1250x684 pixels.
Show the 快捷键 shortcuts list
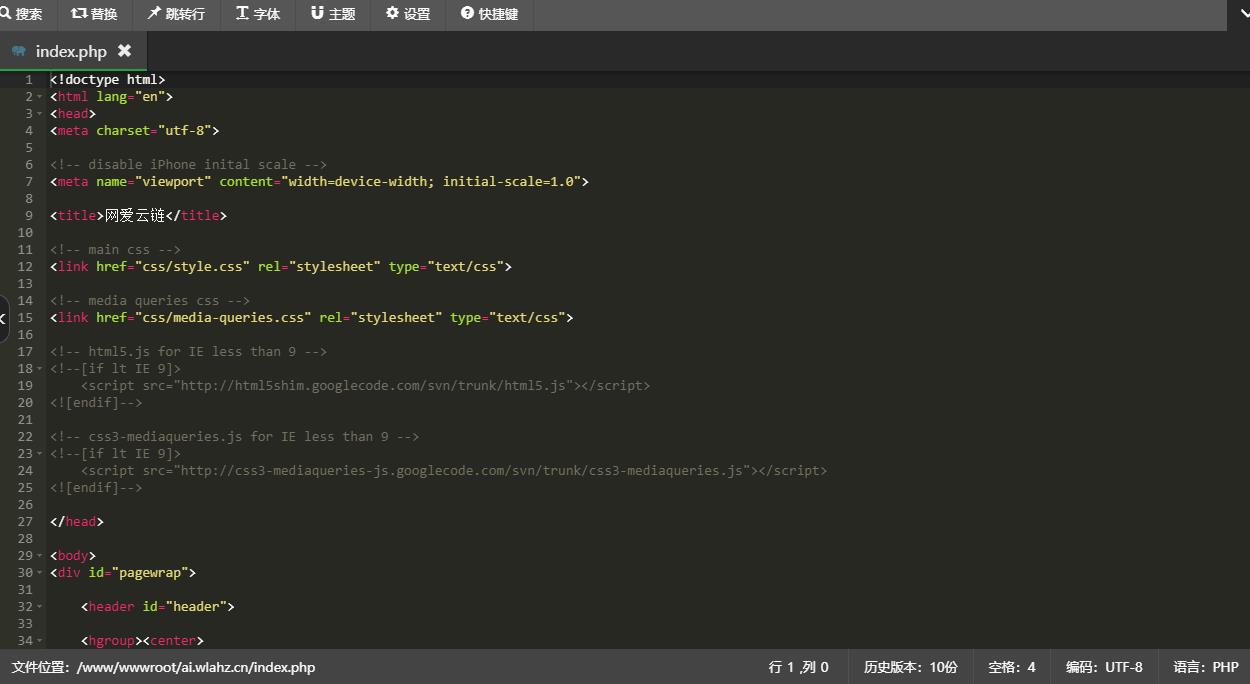[489, 14]
